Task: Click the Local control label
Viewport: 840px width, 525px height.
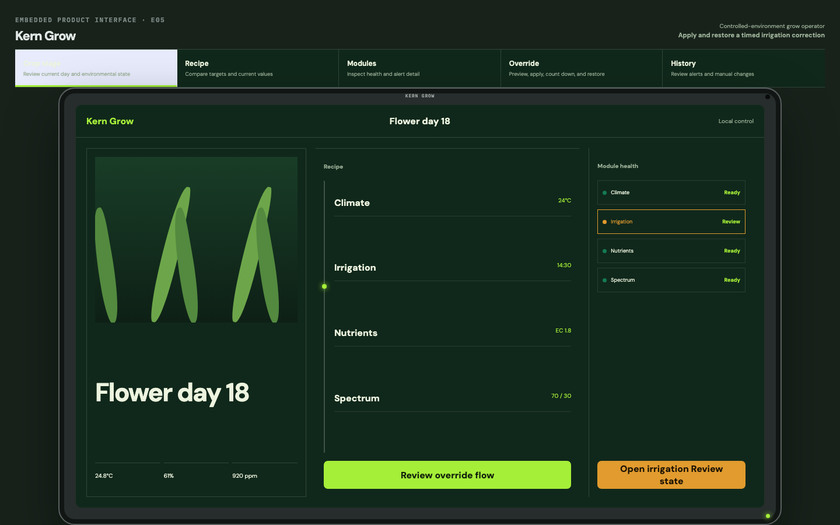Action: tap(736, 121)
